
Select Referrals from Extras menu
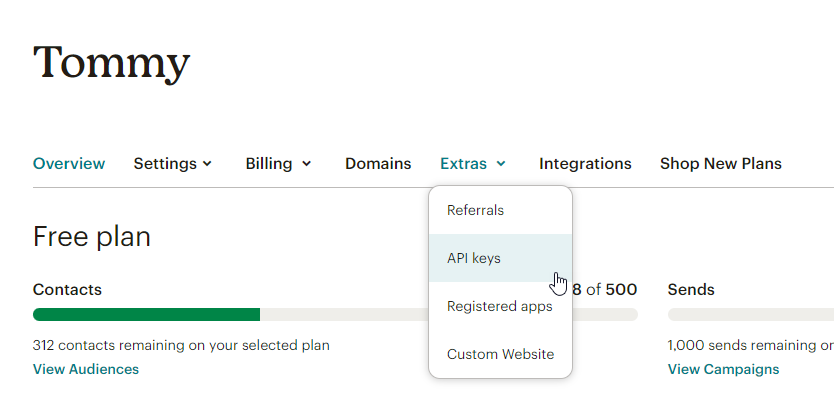pyautogui.click(x=501, y=210)
